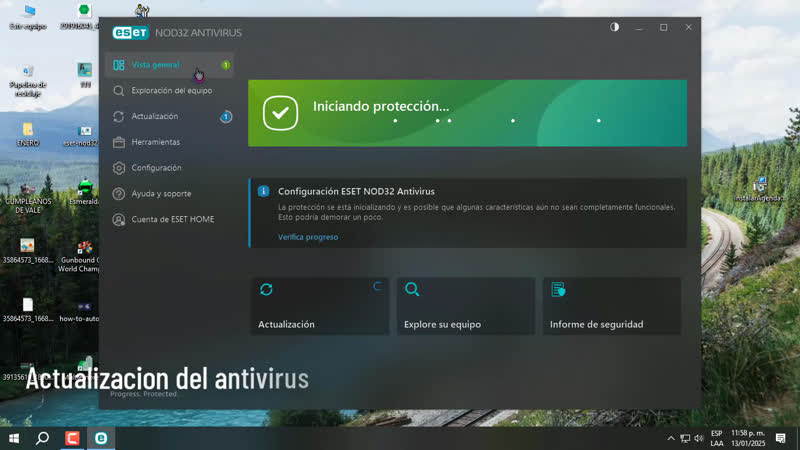Click the Ayuda y soporte question icon
Screen dimensions: 800x450
(119, 194)
